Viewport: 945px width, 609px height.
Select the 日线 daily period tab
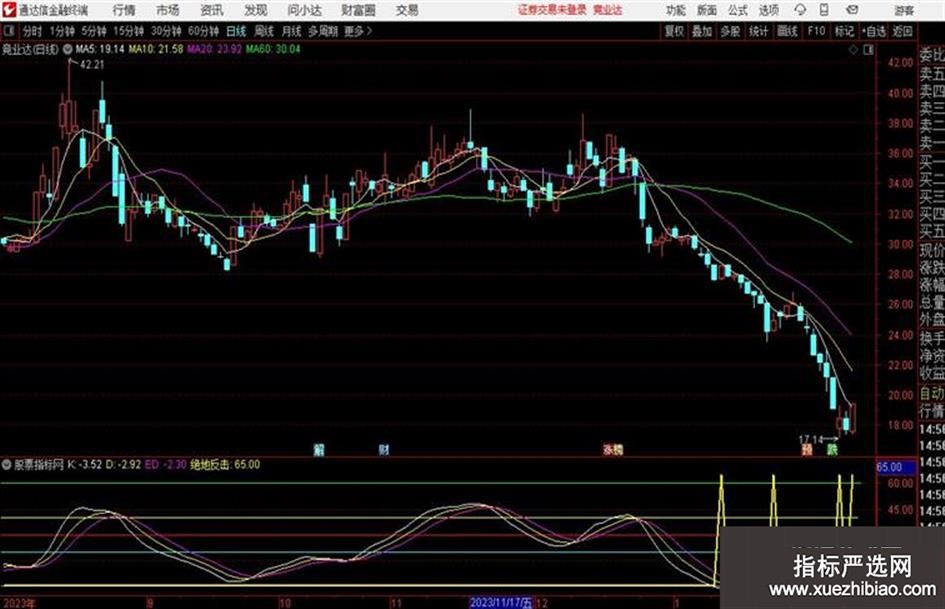point(236,31)
